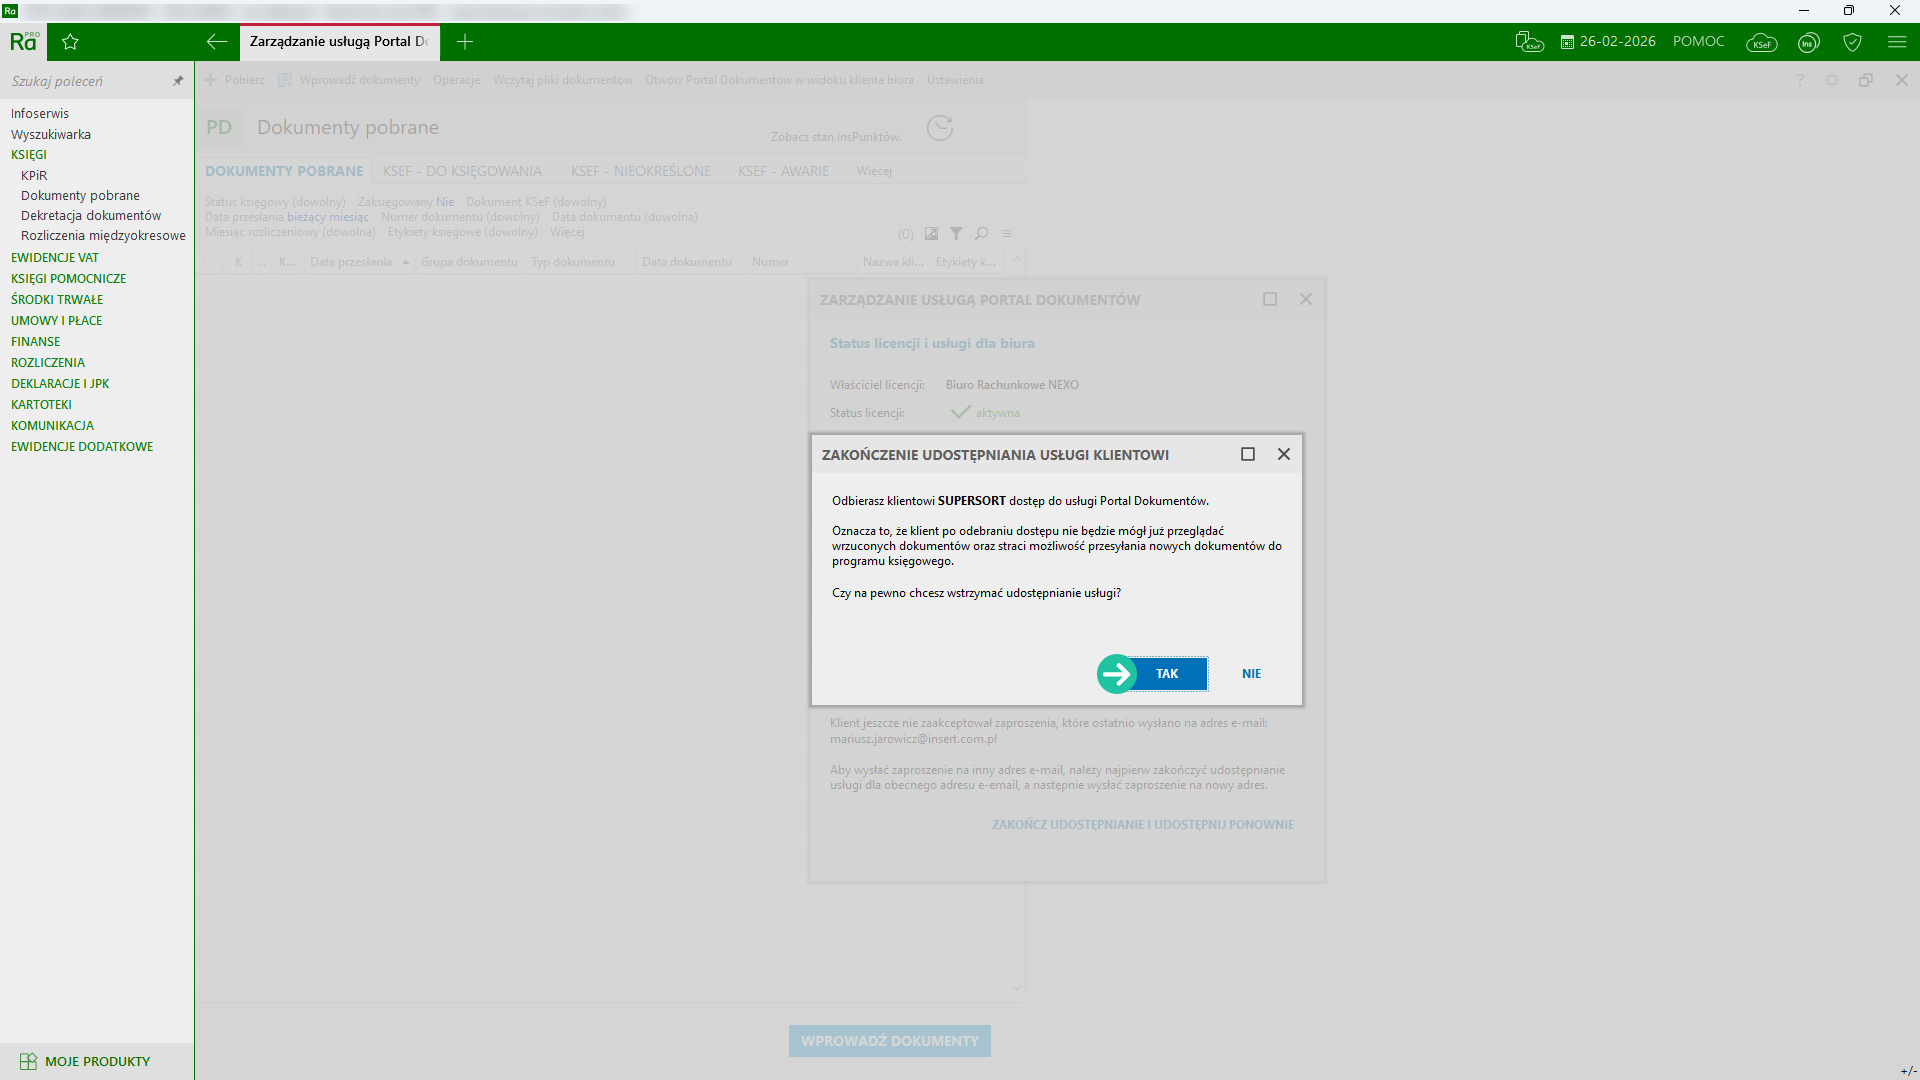Click the back arrow icon
1920x1080 pixels.
pyautogui.click(x=216, y=42)
